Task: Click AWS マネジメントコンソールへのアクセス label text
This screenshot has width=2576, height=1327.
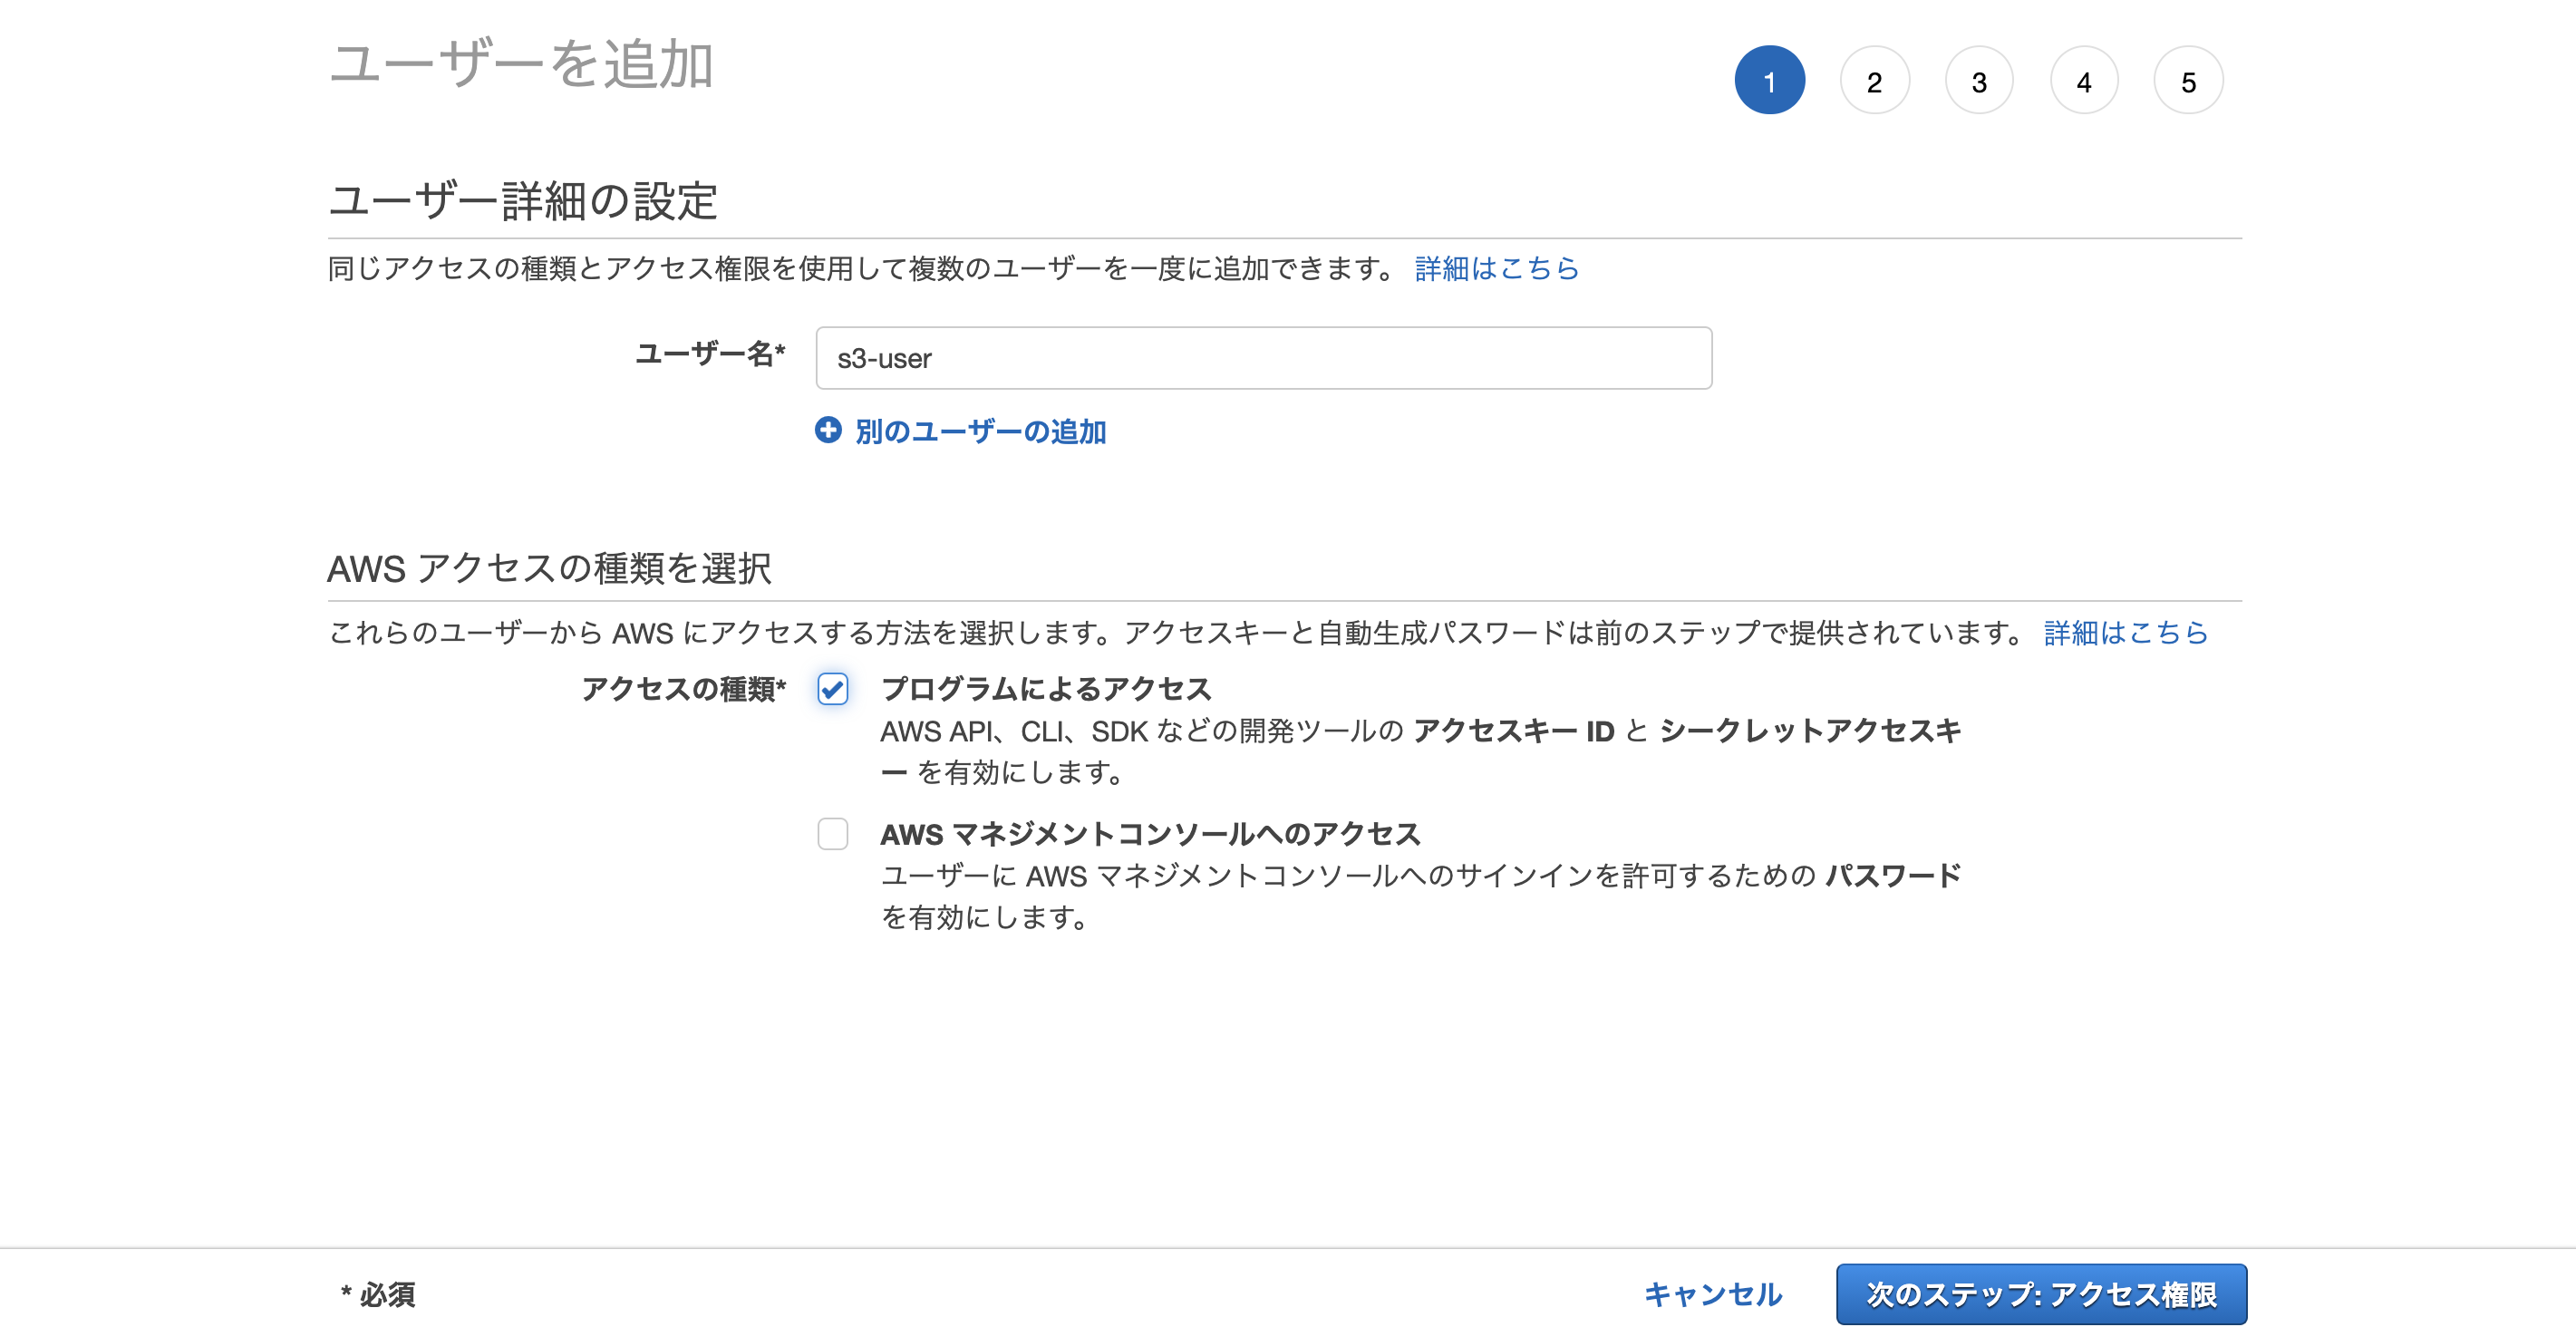Action: (x=1150, y=833)
